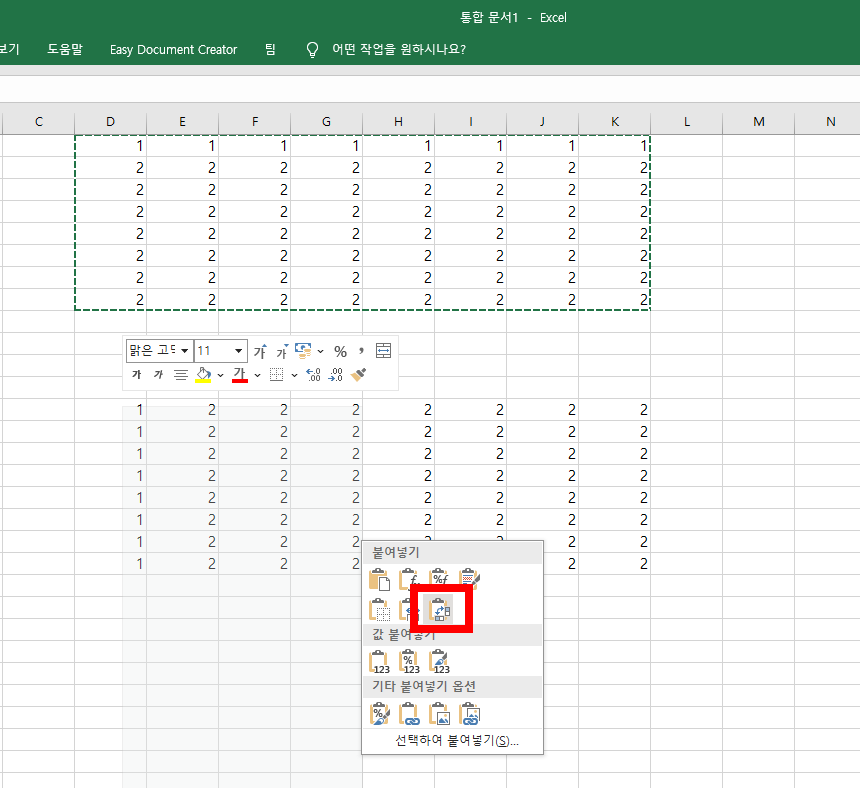The image size is (860, 788).
Task: Select column J header
Action: (x=542, y=122)
